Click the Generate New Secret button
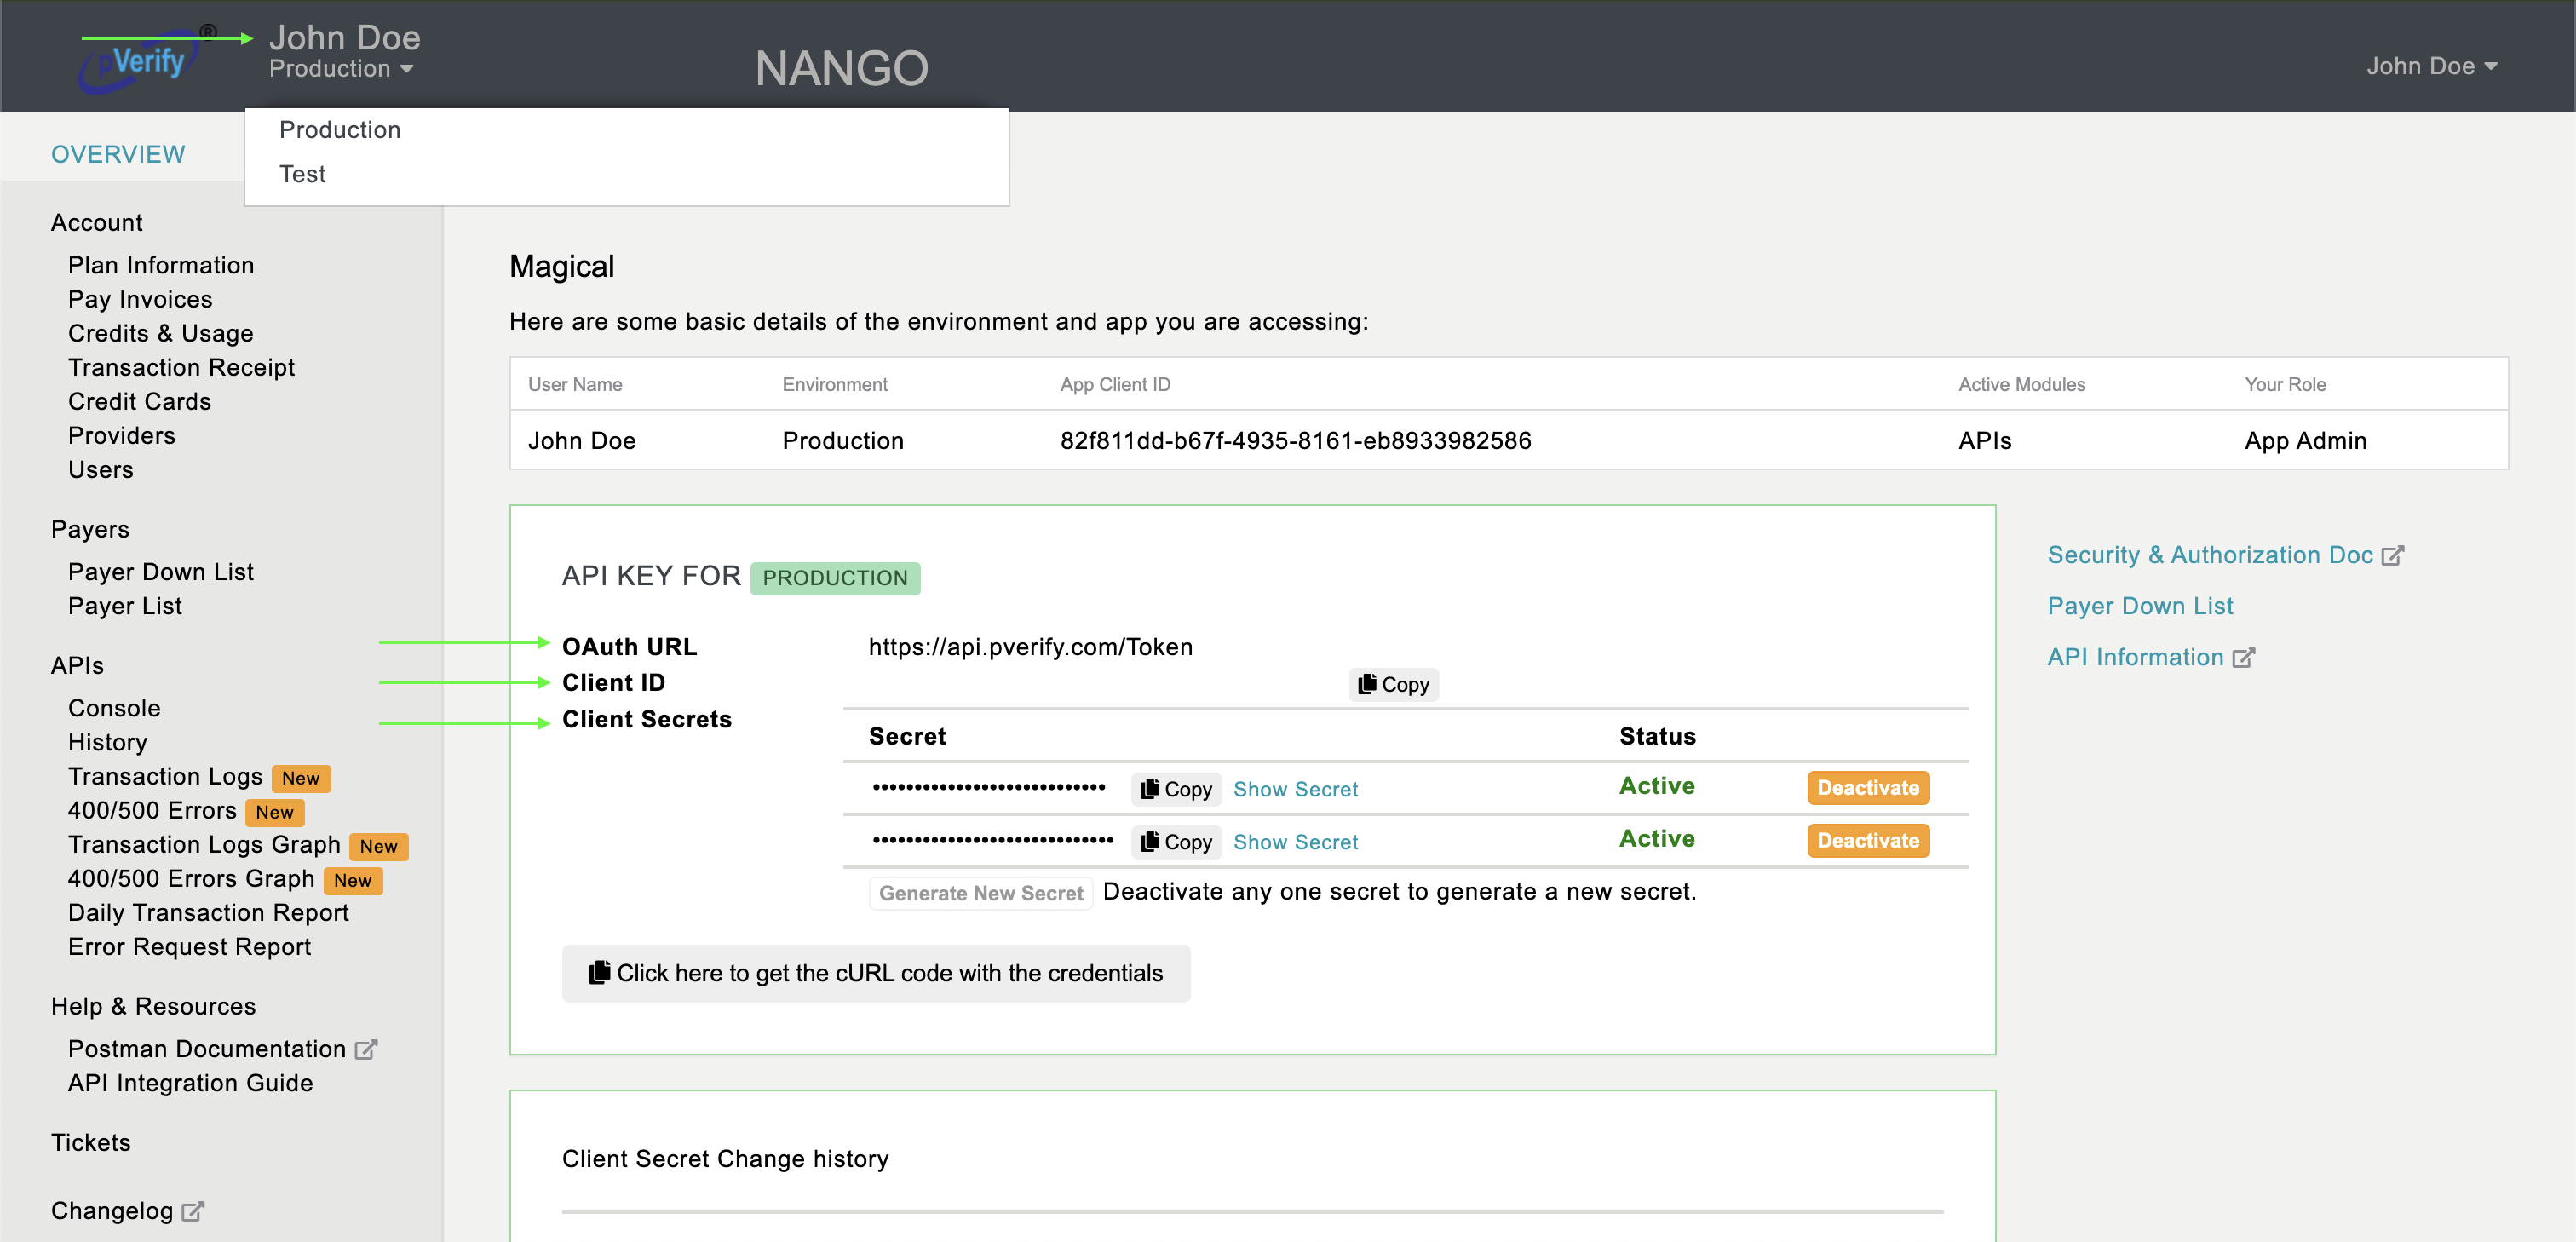Screen dimensions: 2576x1242 (x=981, y=893)
